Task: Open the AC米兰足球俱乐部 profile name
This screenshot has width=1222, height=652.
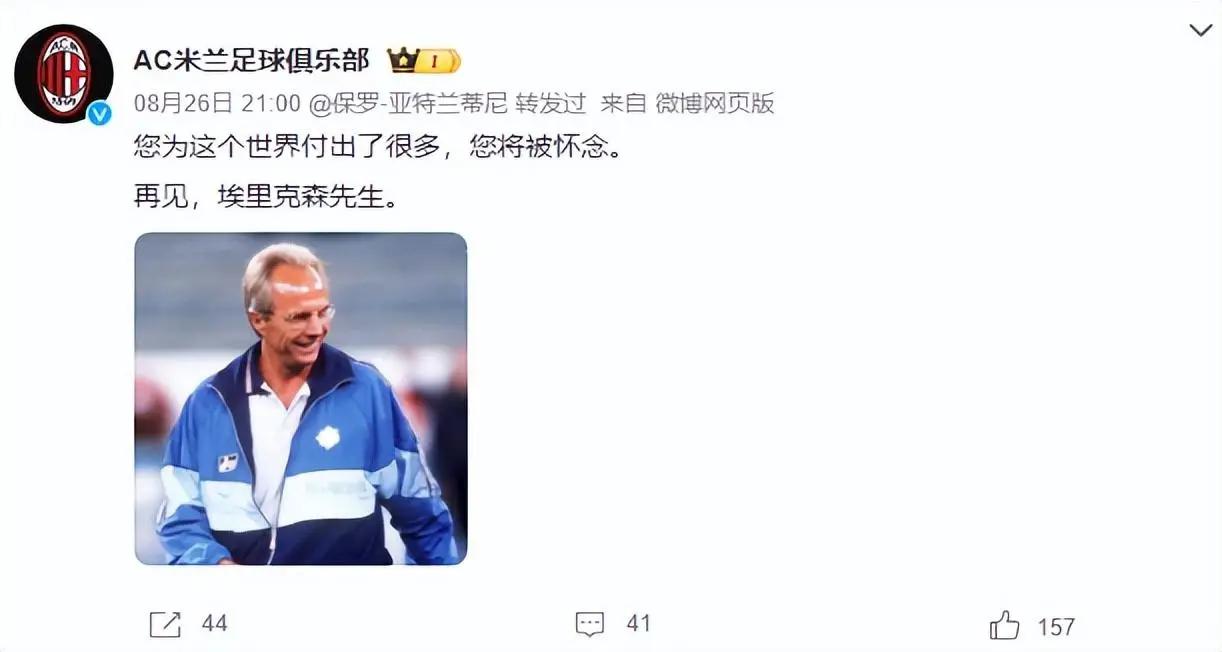Action: (252, 60)
